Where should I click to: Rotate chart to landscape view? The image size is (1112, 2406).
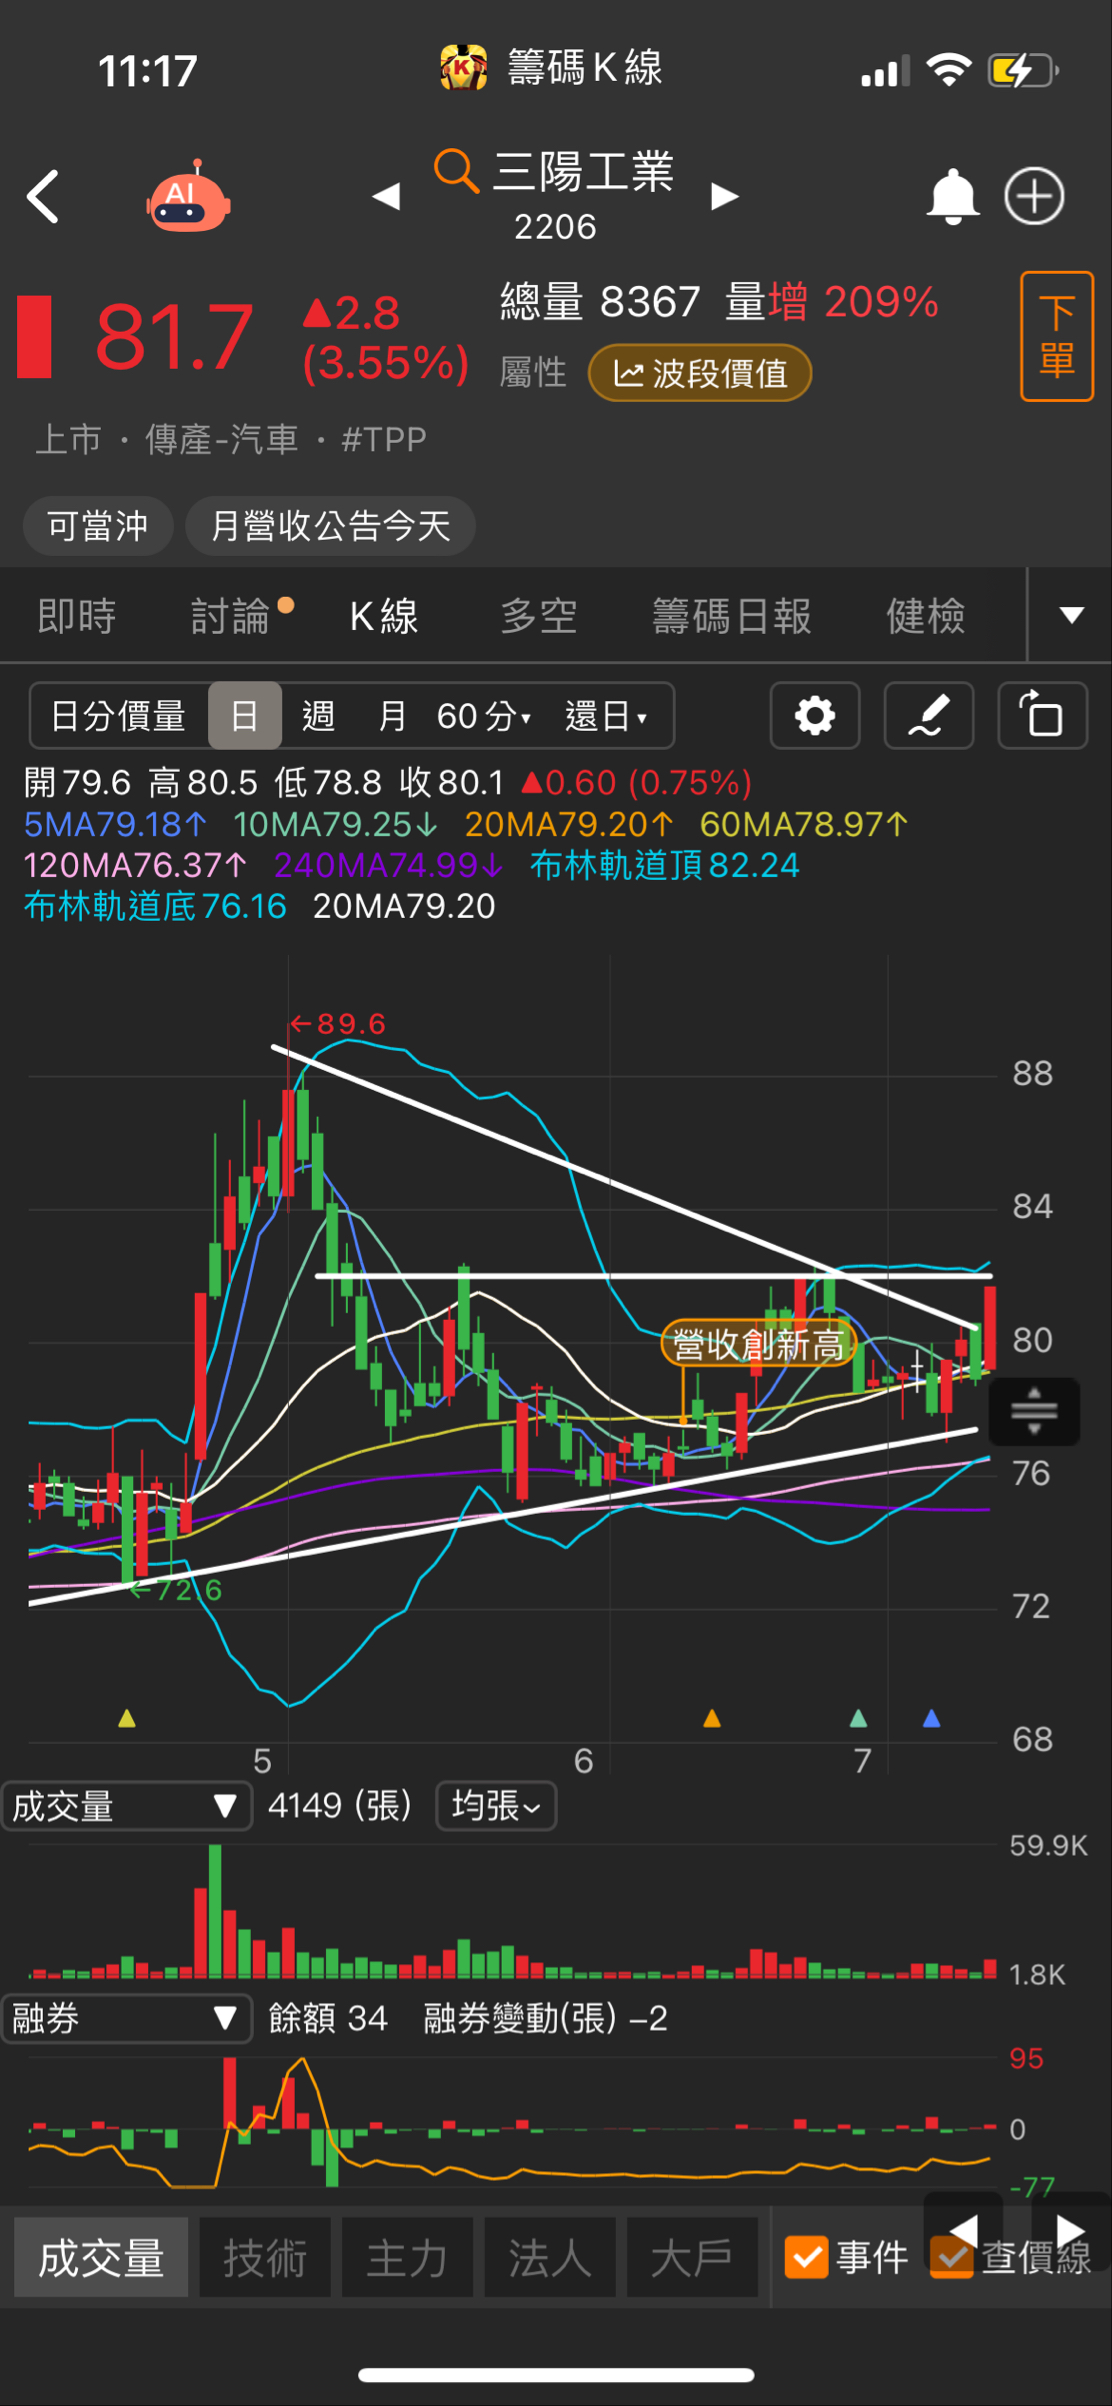click(1043, 716)
